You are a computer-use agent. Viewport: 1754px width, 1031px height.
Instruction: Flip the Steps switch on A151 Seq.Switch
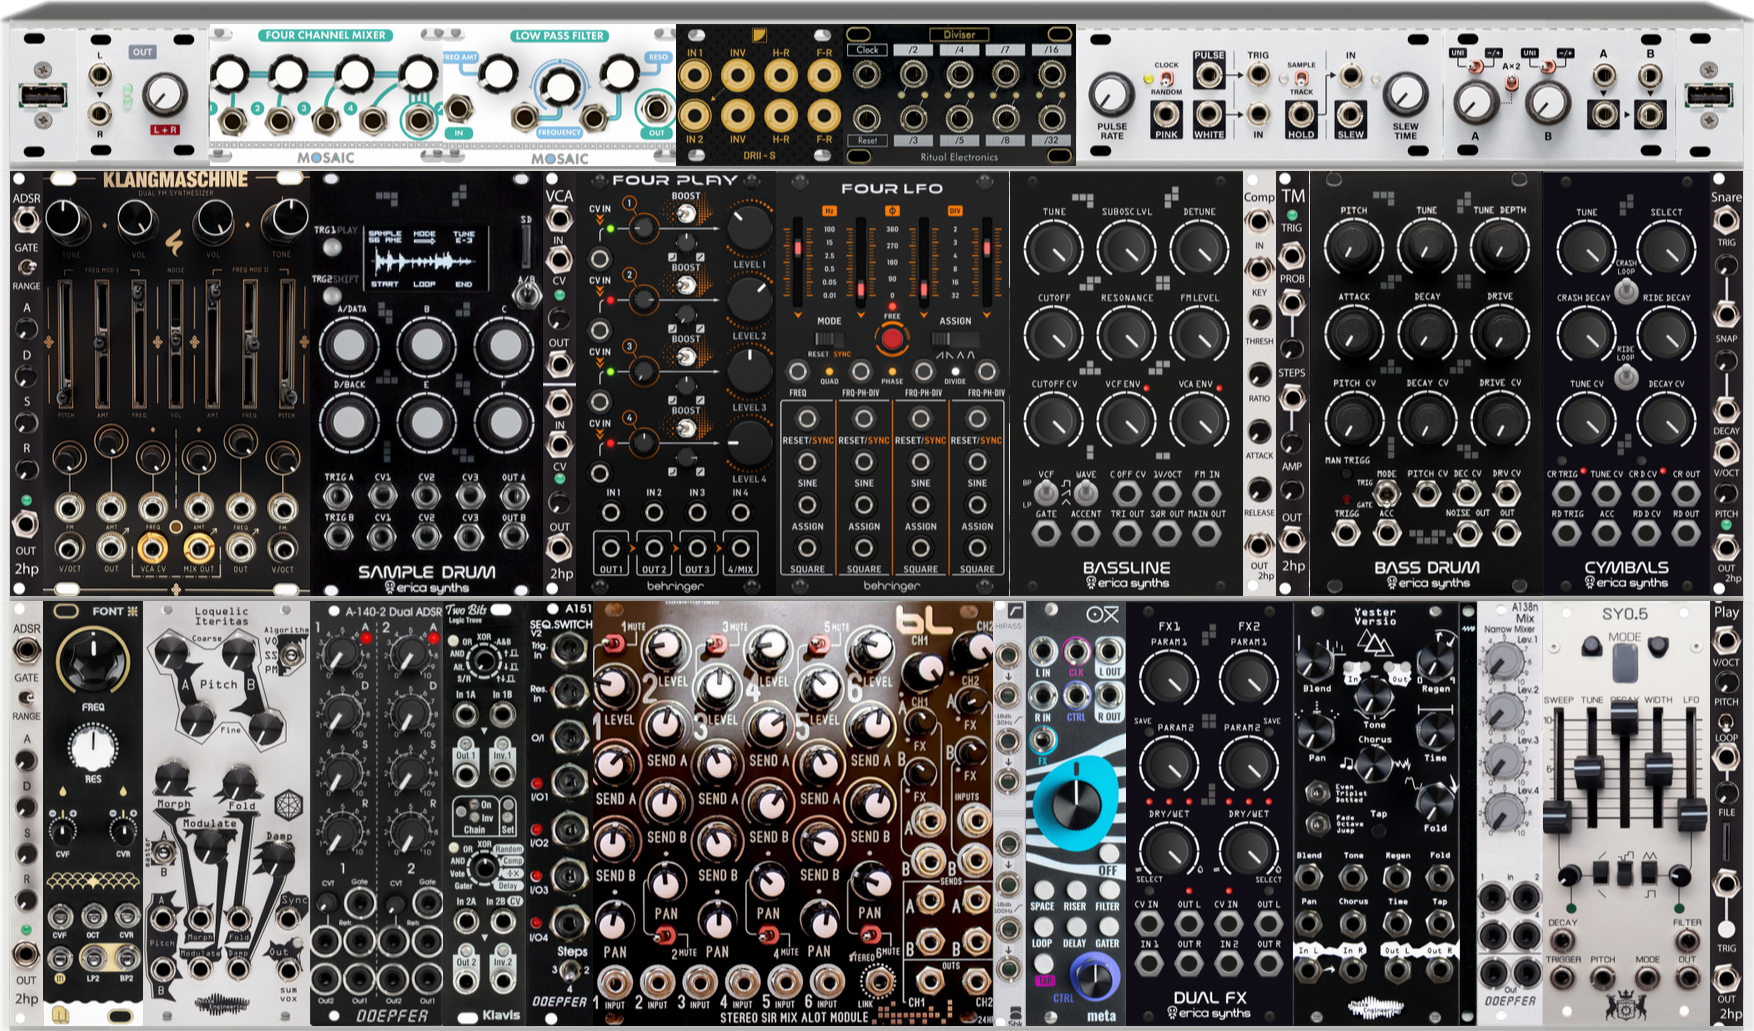click(569, 972)
